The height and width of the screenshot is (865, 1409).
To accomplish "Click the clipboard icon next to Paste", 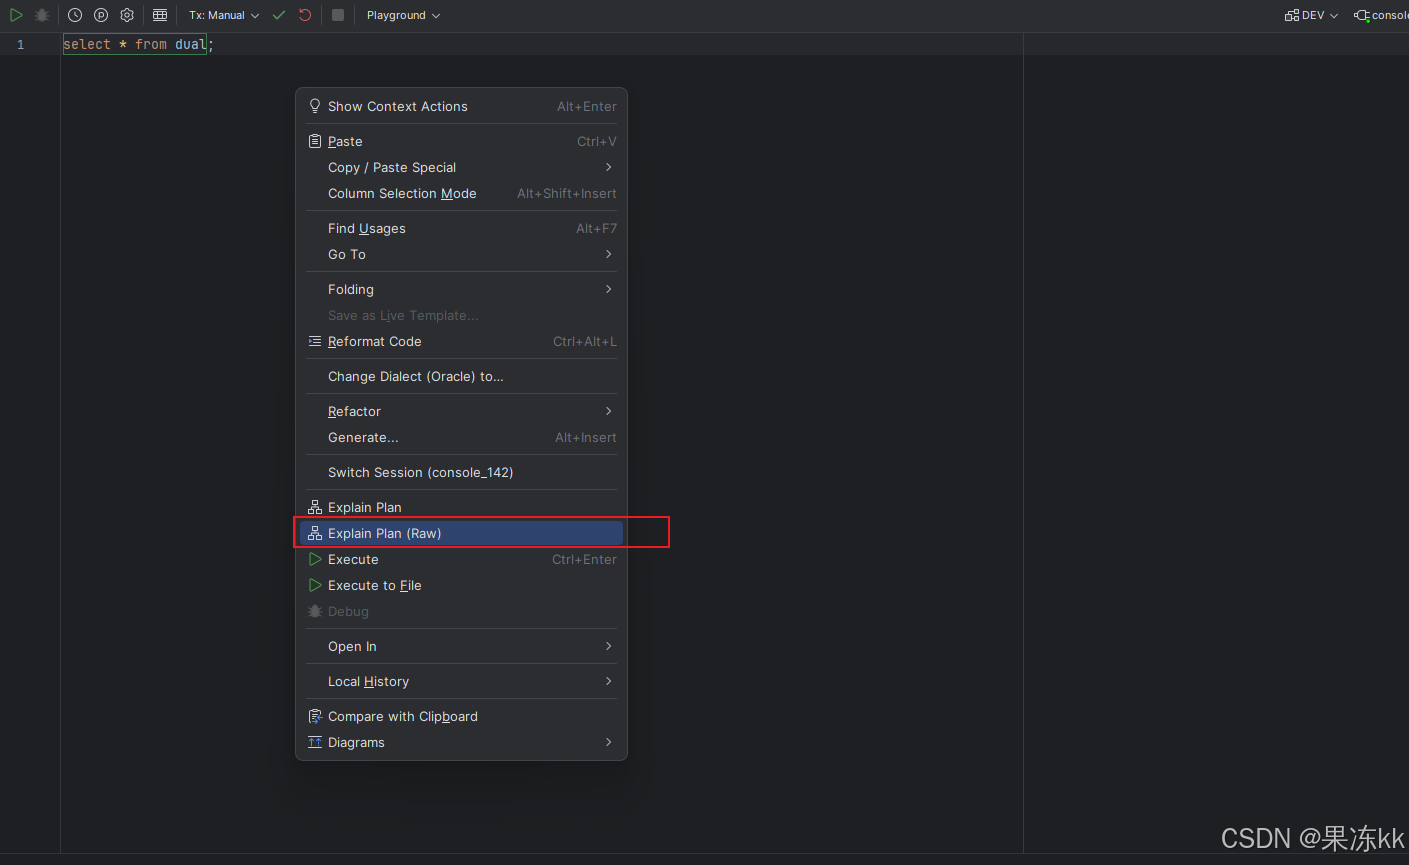I will click(x=315, y=141).
